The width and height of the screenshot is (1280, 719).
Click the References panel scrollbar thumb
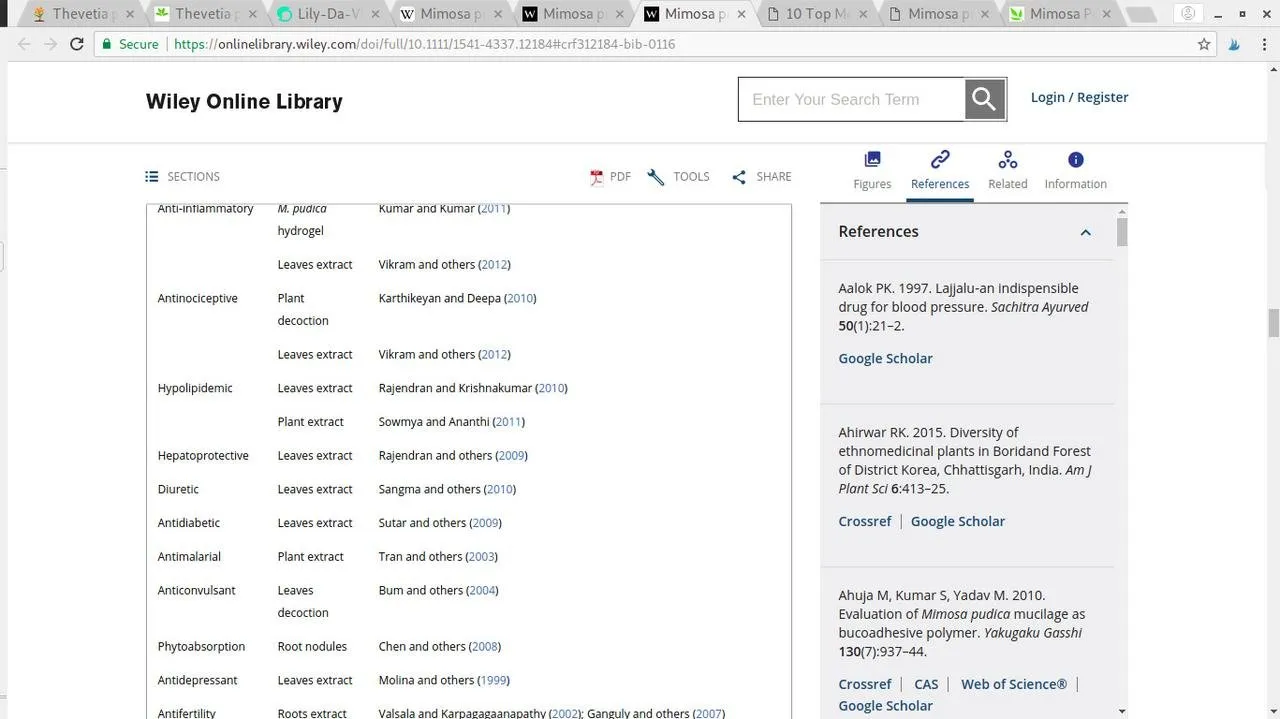point(1122,232)
